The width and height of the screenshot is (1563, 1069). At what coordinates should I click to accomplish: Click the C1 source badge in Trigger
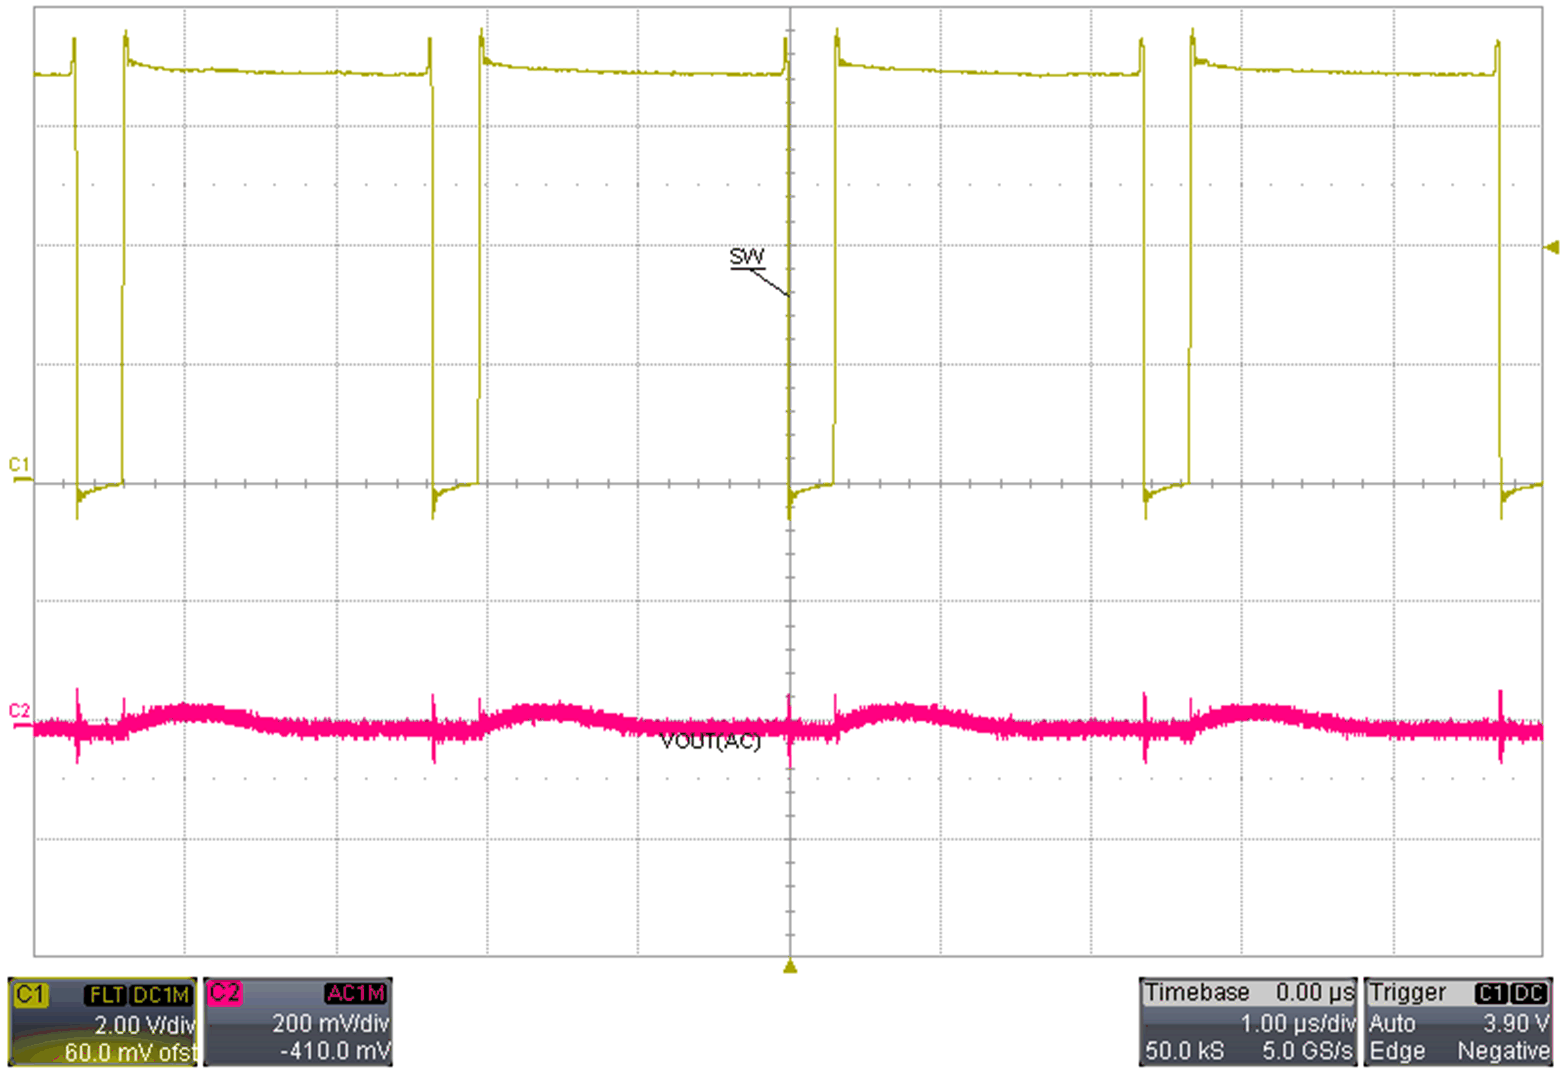(1491, 993)
